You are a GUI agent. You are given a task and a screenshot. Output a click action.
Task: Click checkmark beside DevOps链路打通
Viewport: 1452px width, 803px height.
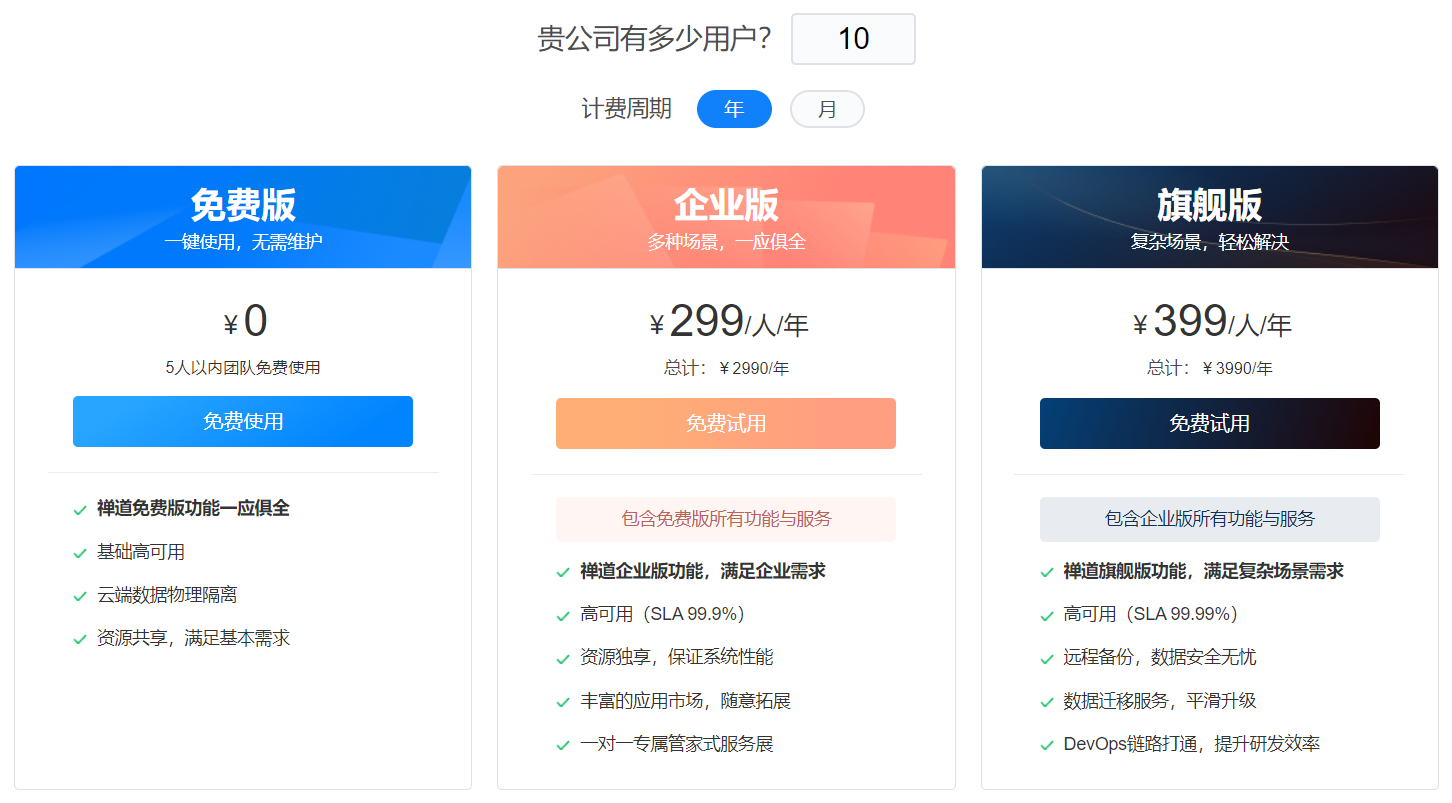(x=1047, y=745)
